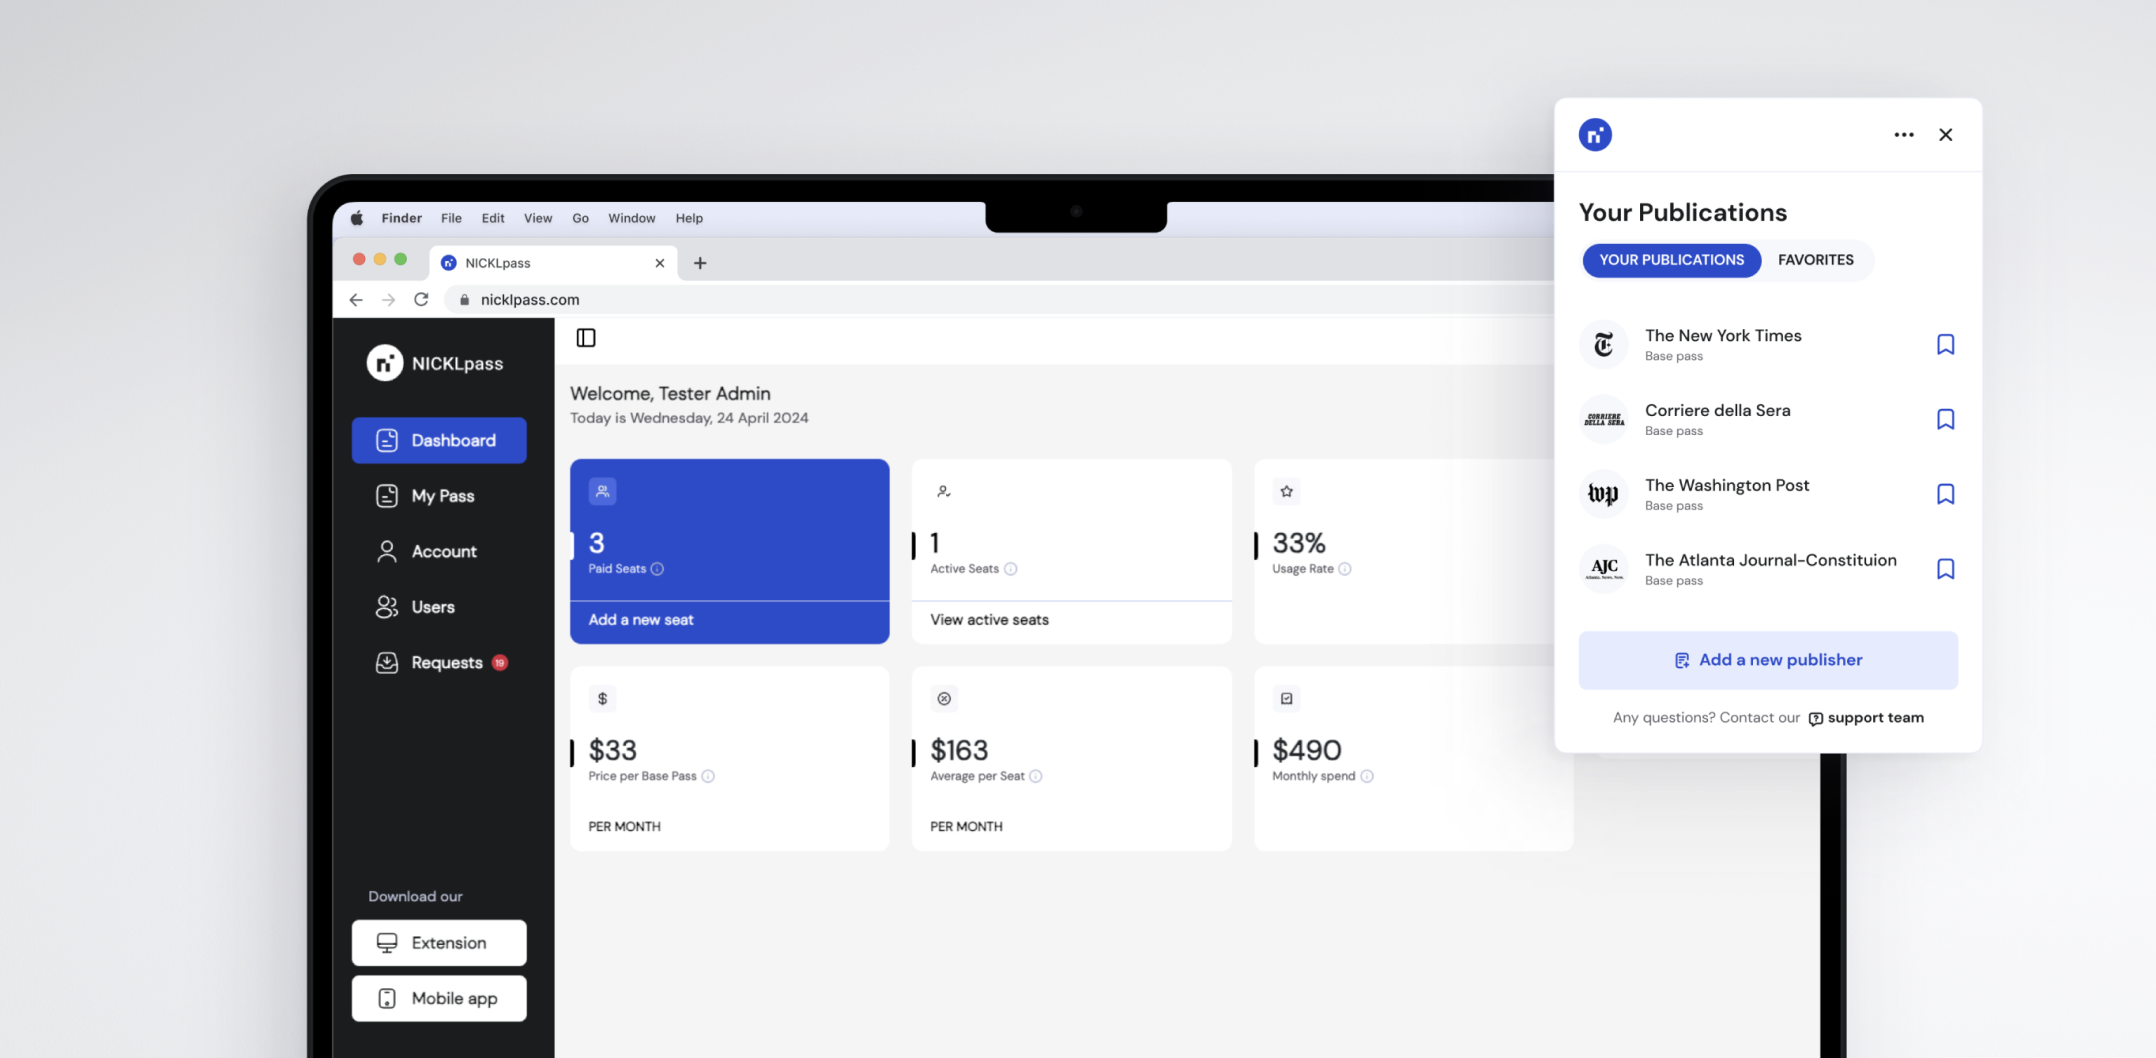Show info for Paid Seats
Viewport: 2156px width, 1058px height.
tap(657, 569)
